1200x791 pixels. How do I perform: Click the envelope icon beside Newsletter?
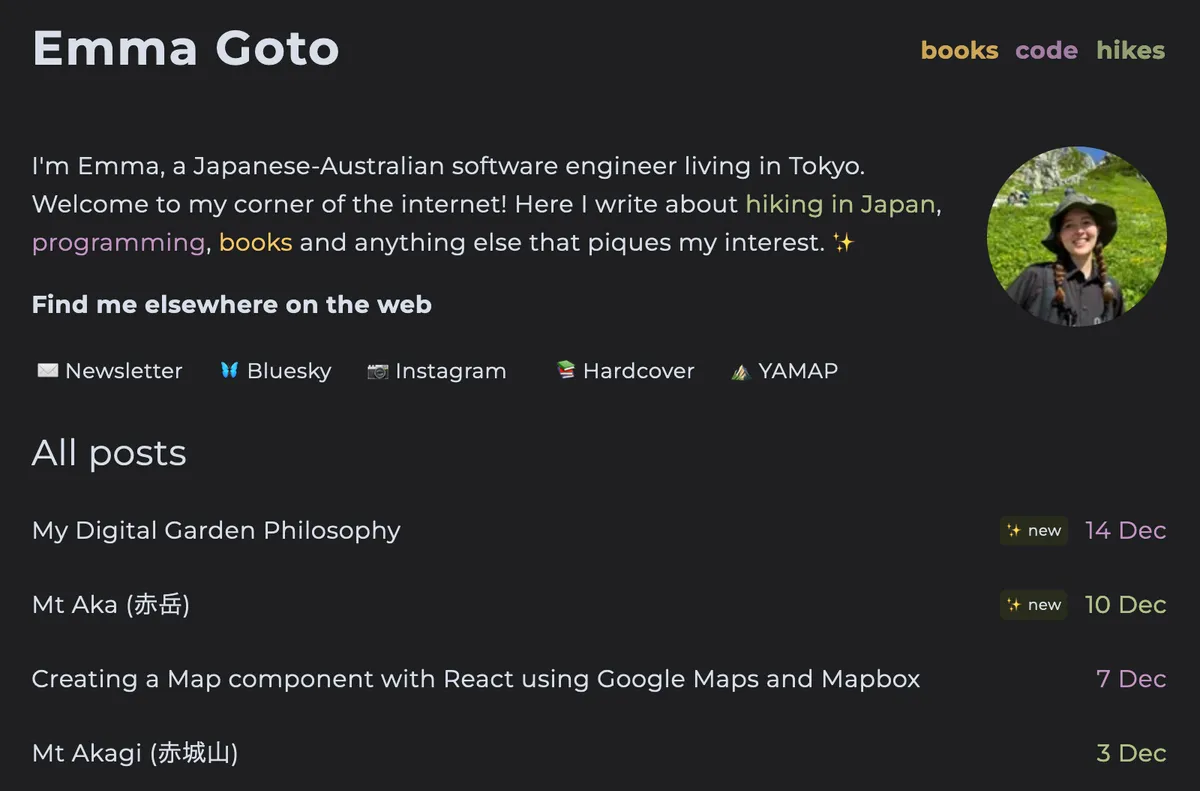(x=47, y=371)
